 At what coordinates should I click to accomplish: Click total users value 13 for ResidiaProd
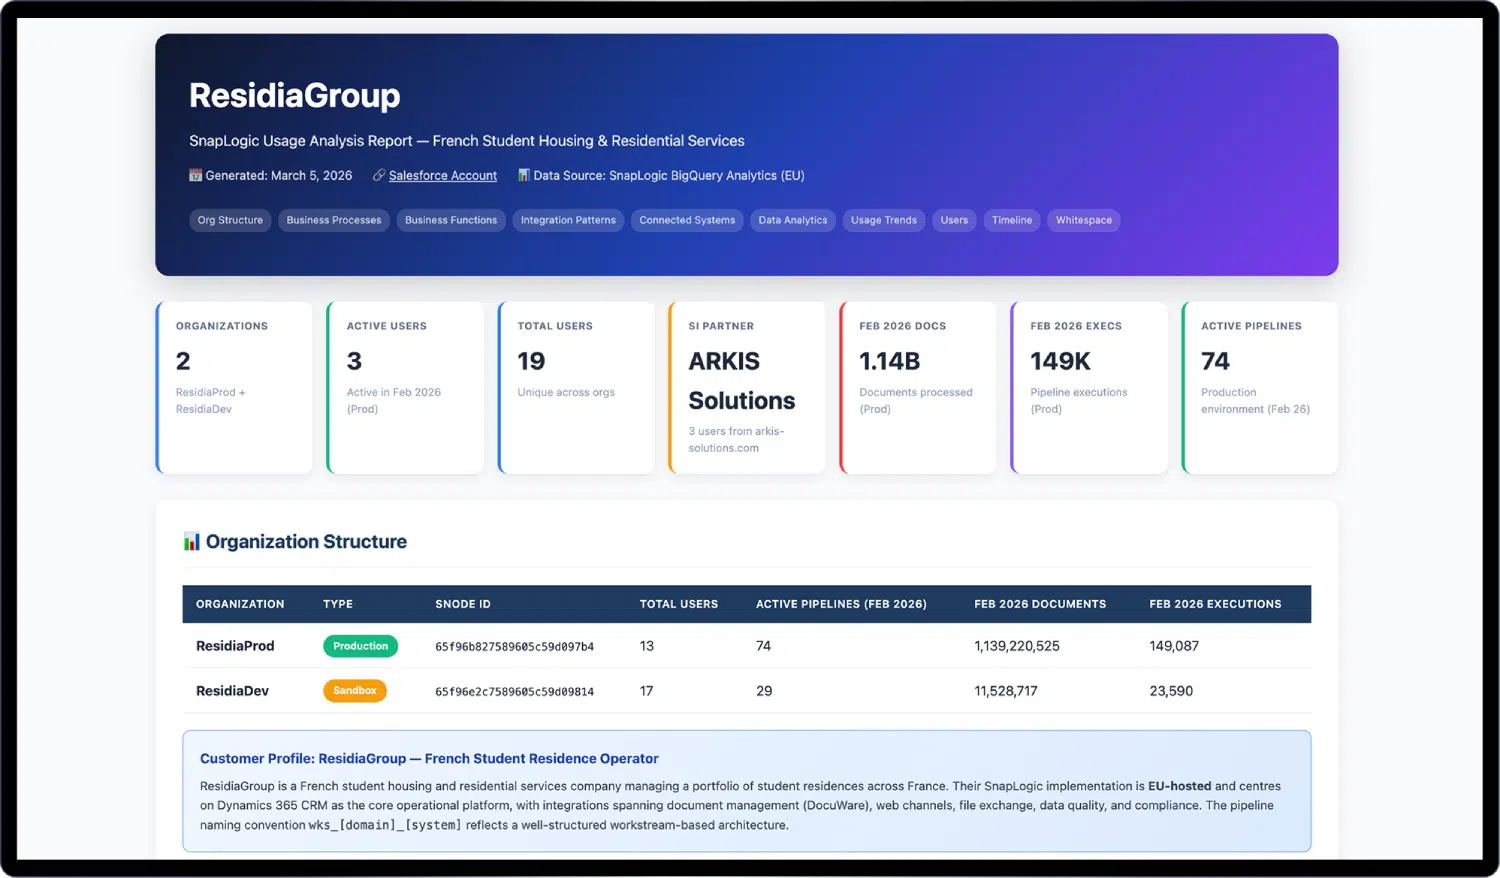click(x=647, y=646)
